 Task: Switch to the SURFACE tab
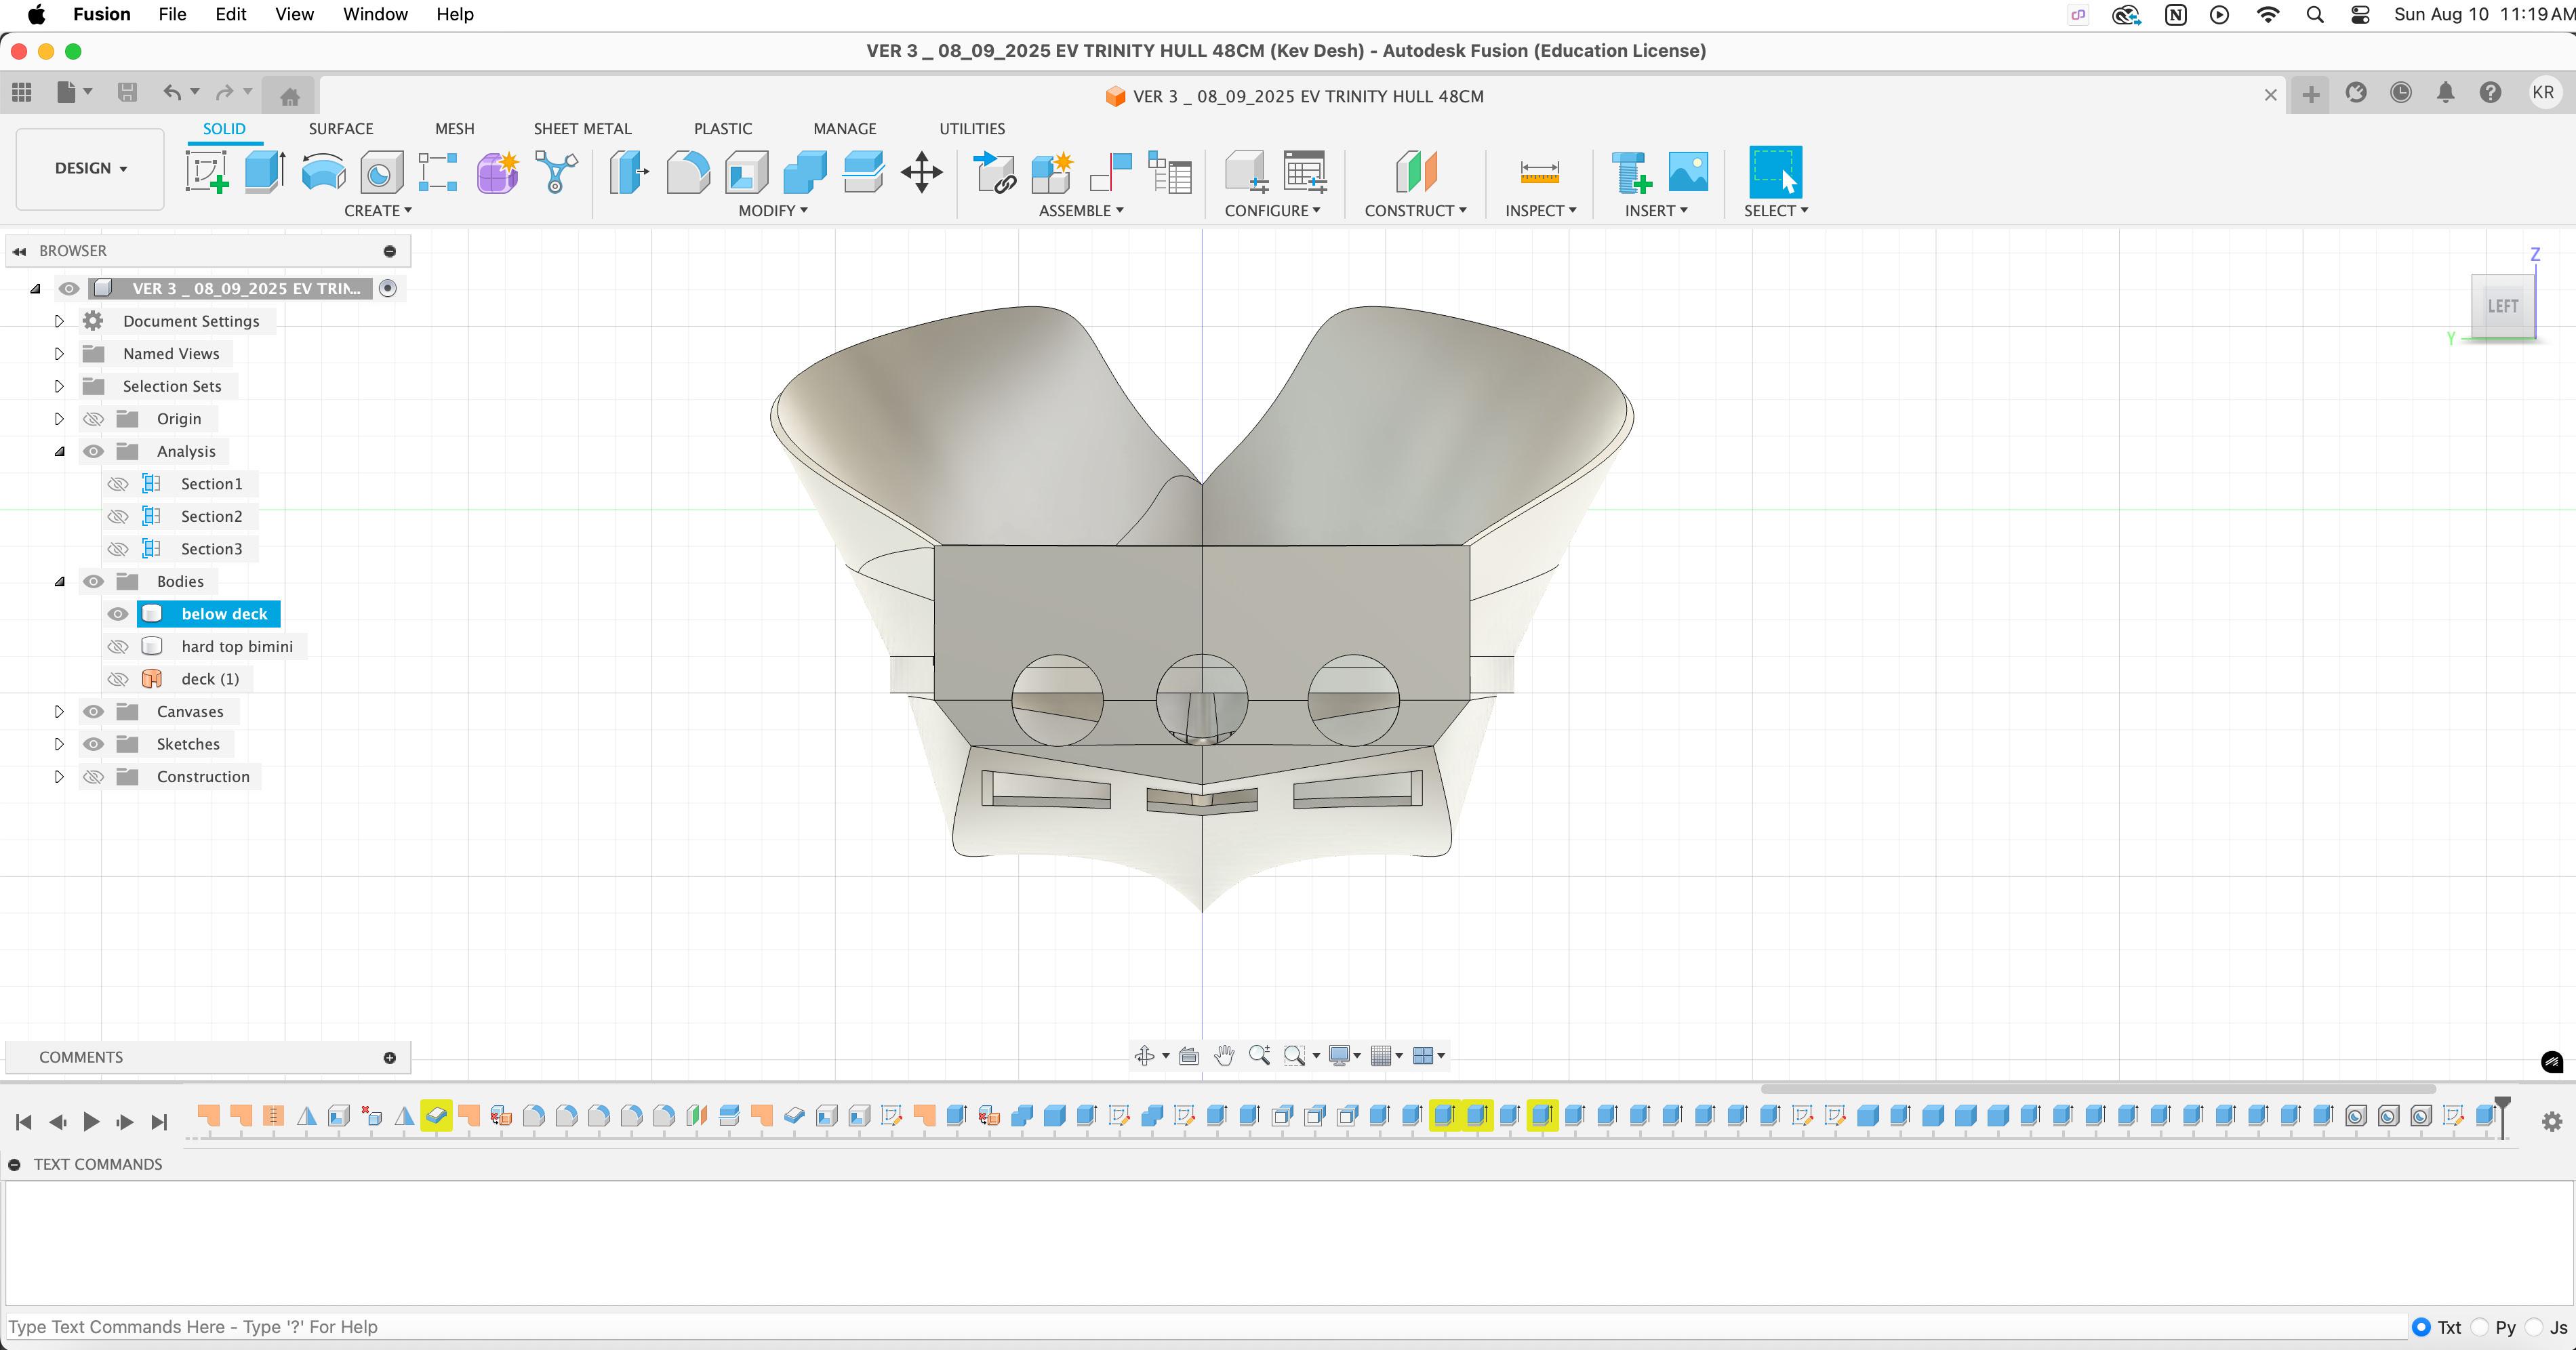click(x=340, y=129)
